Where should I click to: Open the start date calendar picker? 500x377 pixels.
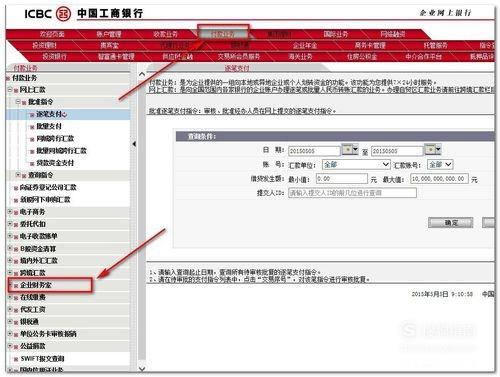point(350,150)
